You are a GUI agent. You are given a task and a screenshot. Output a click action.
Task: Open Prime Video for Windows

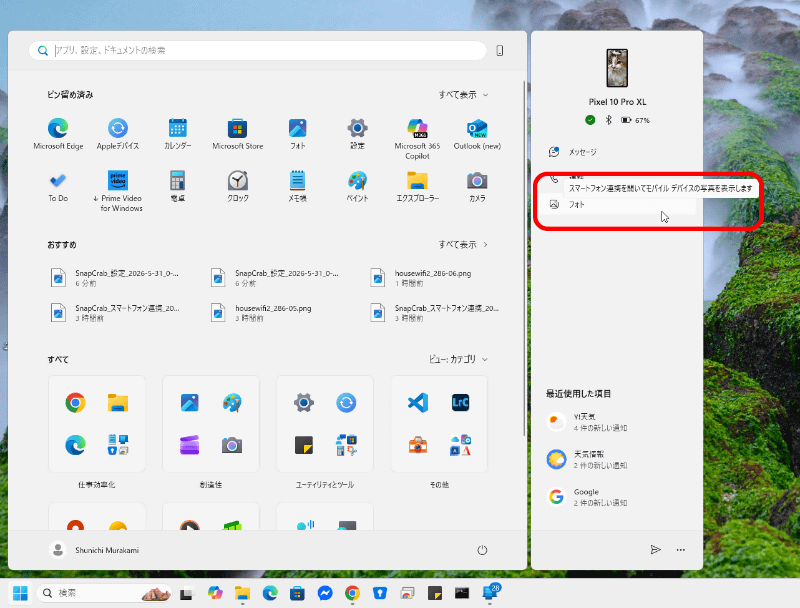tap(118, 191)
